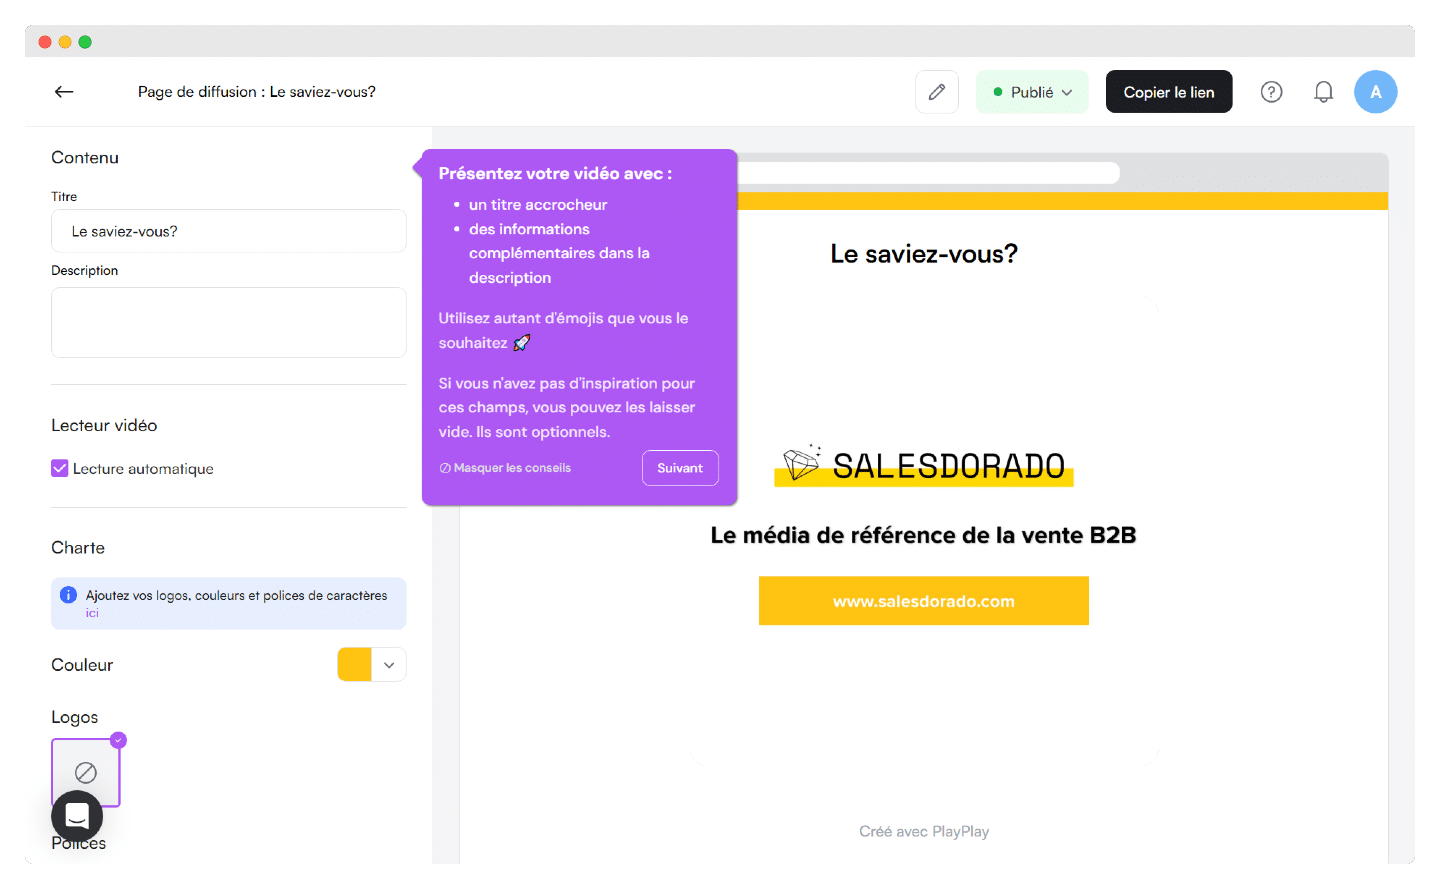
Task: Click the 'Lecteur vidéo' section heading
Action: coord(104,425)
